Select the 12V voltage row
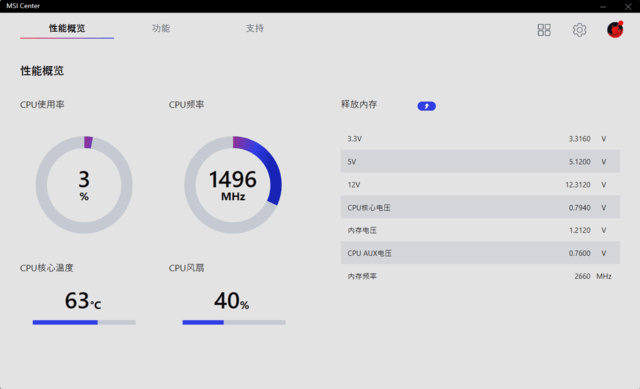Image resolution: width=640 pixels, height=389 pixels. coord(480,185)
